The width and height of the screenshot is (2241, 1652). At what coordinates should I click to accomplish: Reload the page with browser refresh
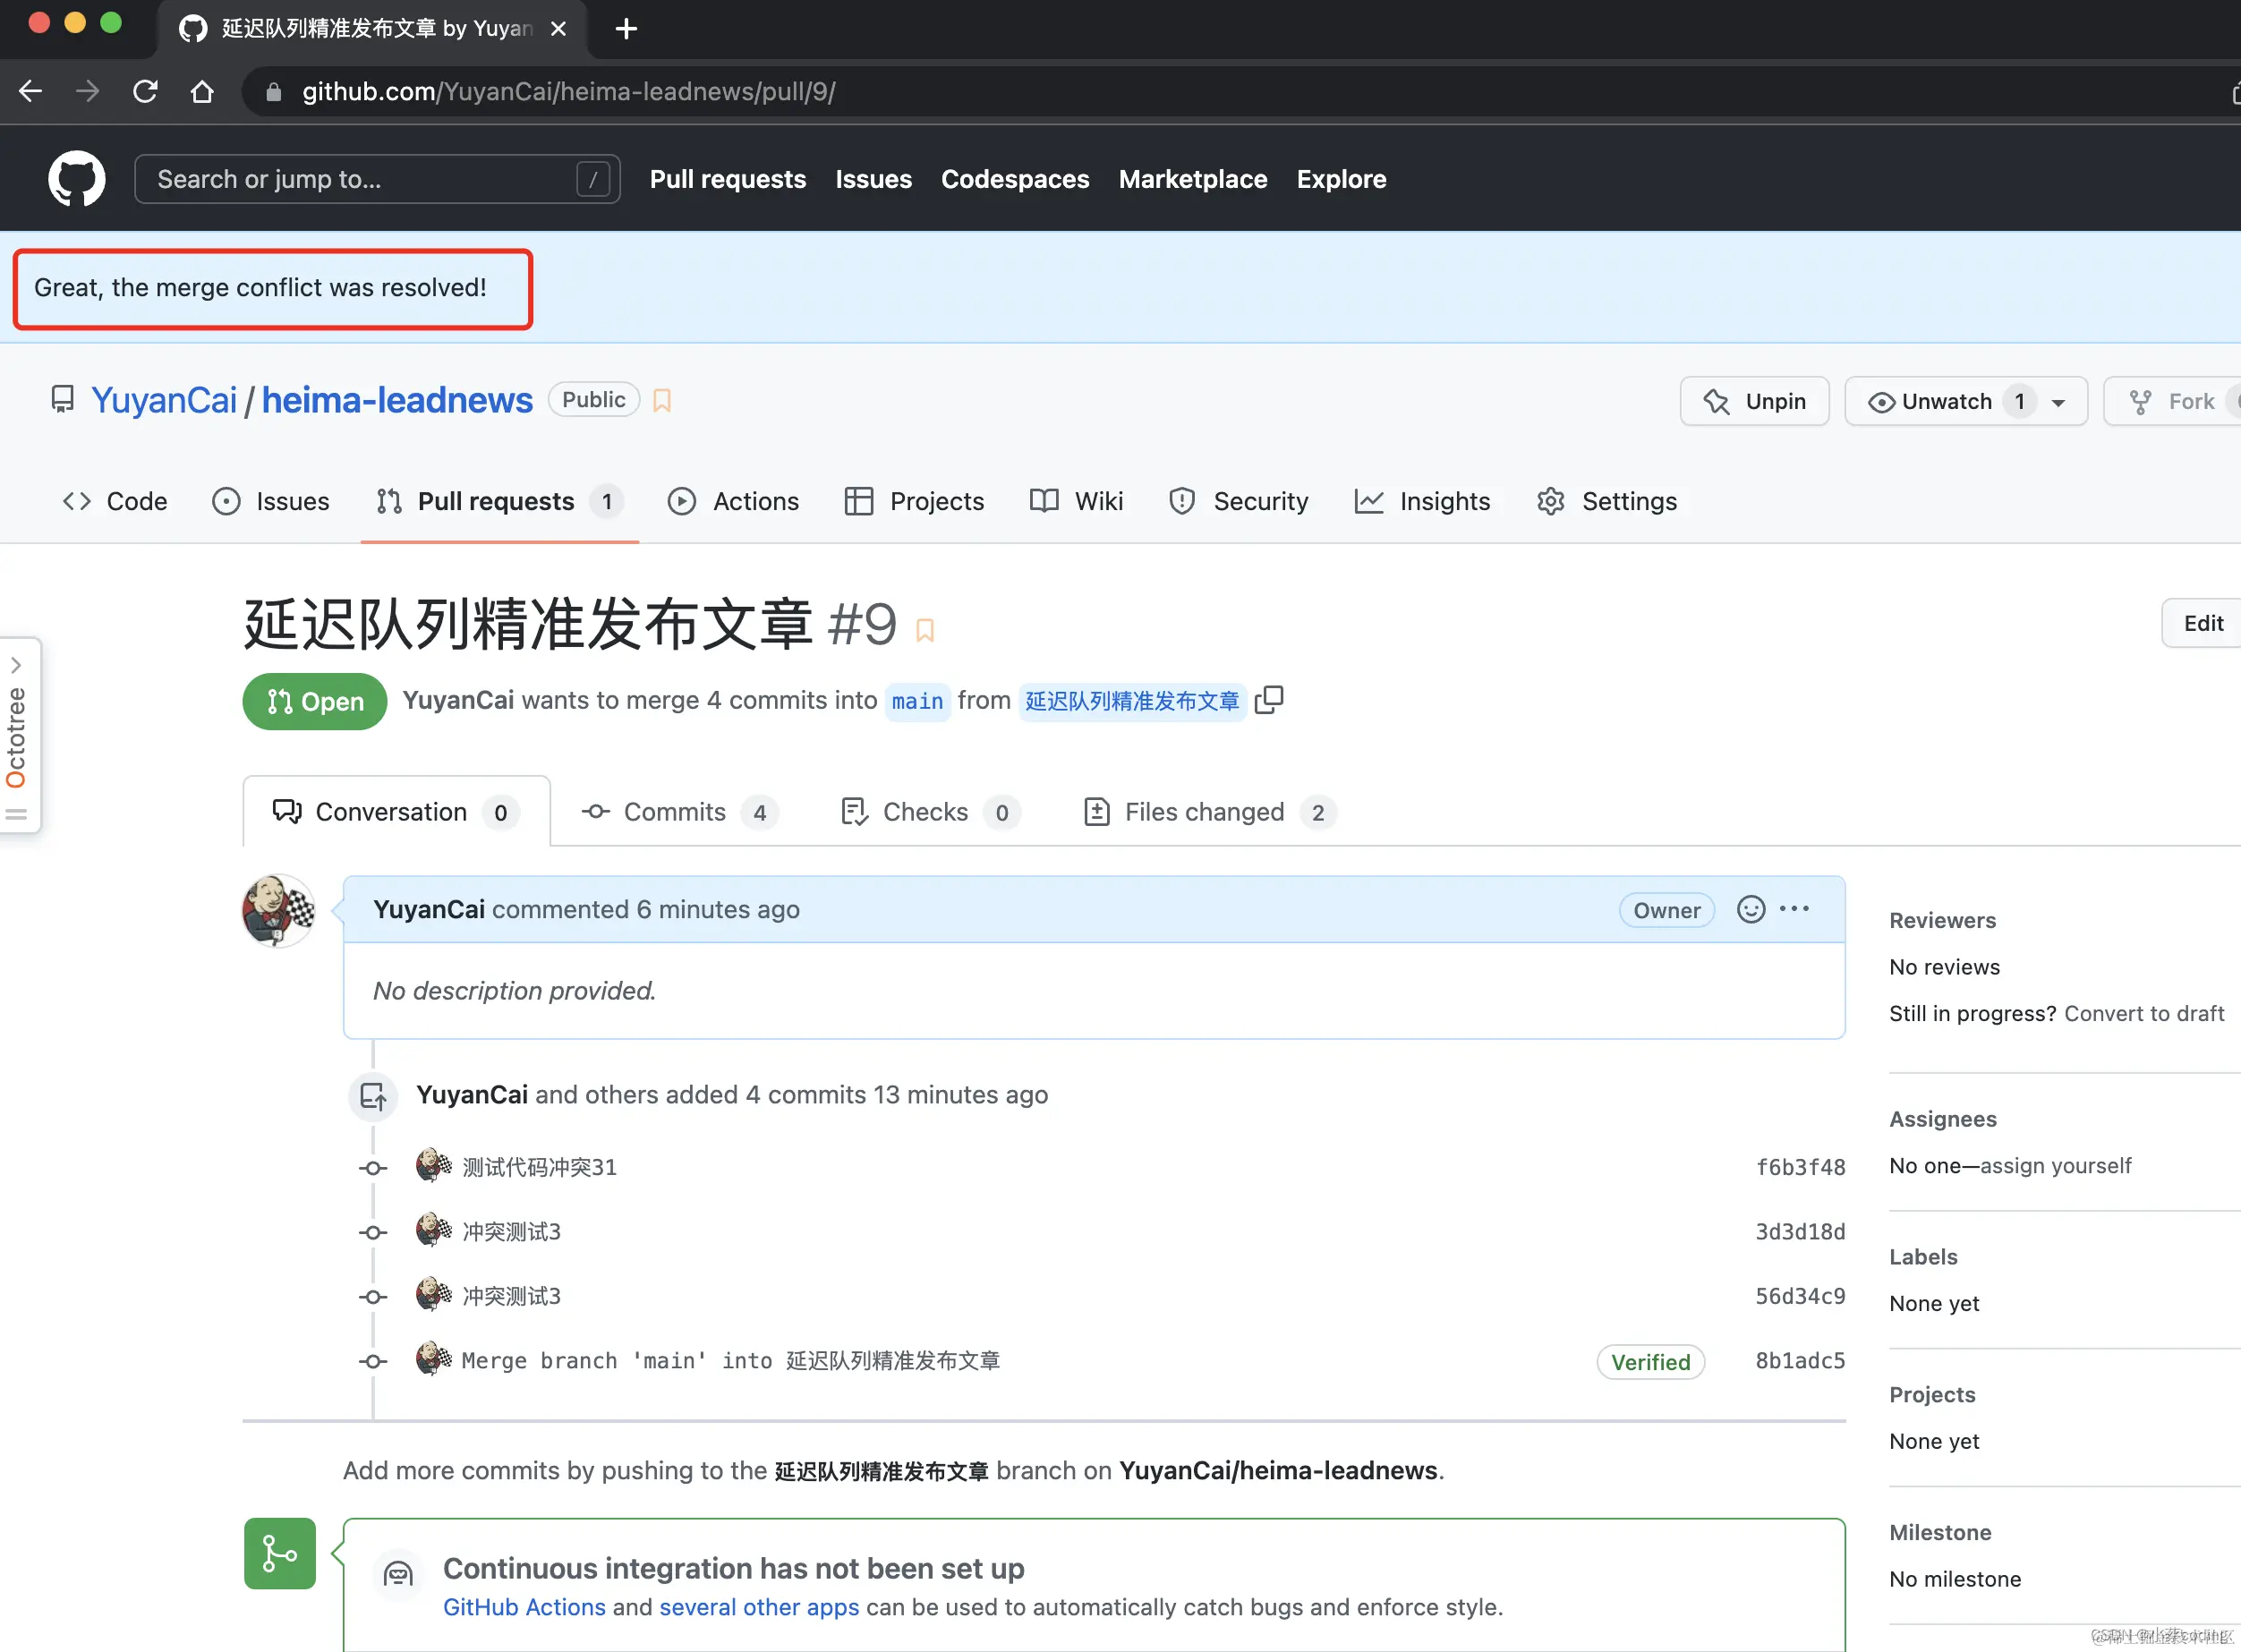pos(145,92)
